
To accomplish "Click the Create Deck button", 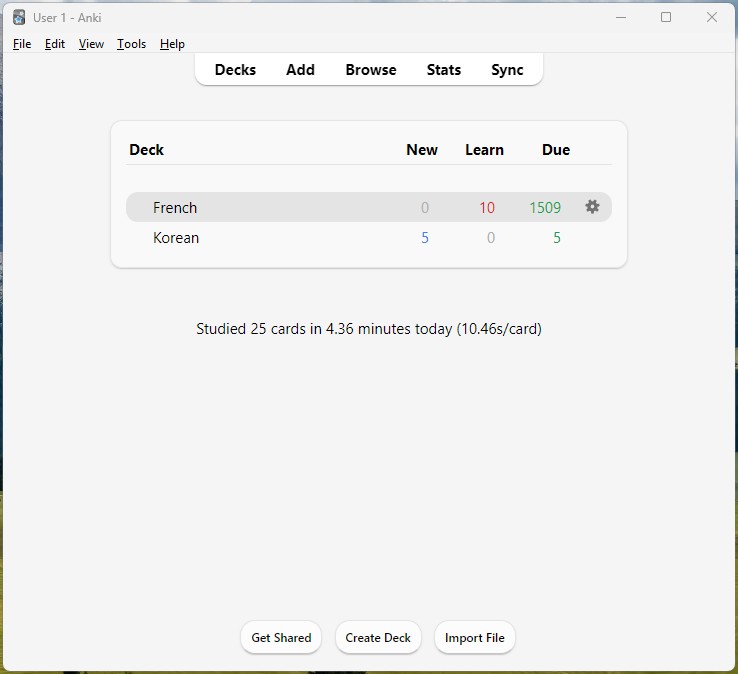I will (x=378, y=637).
